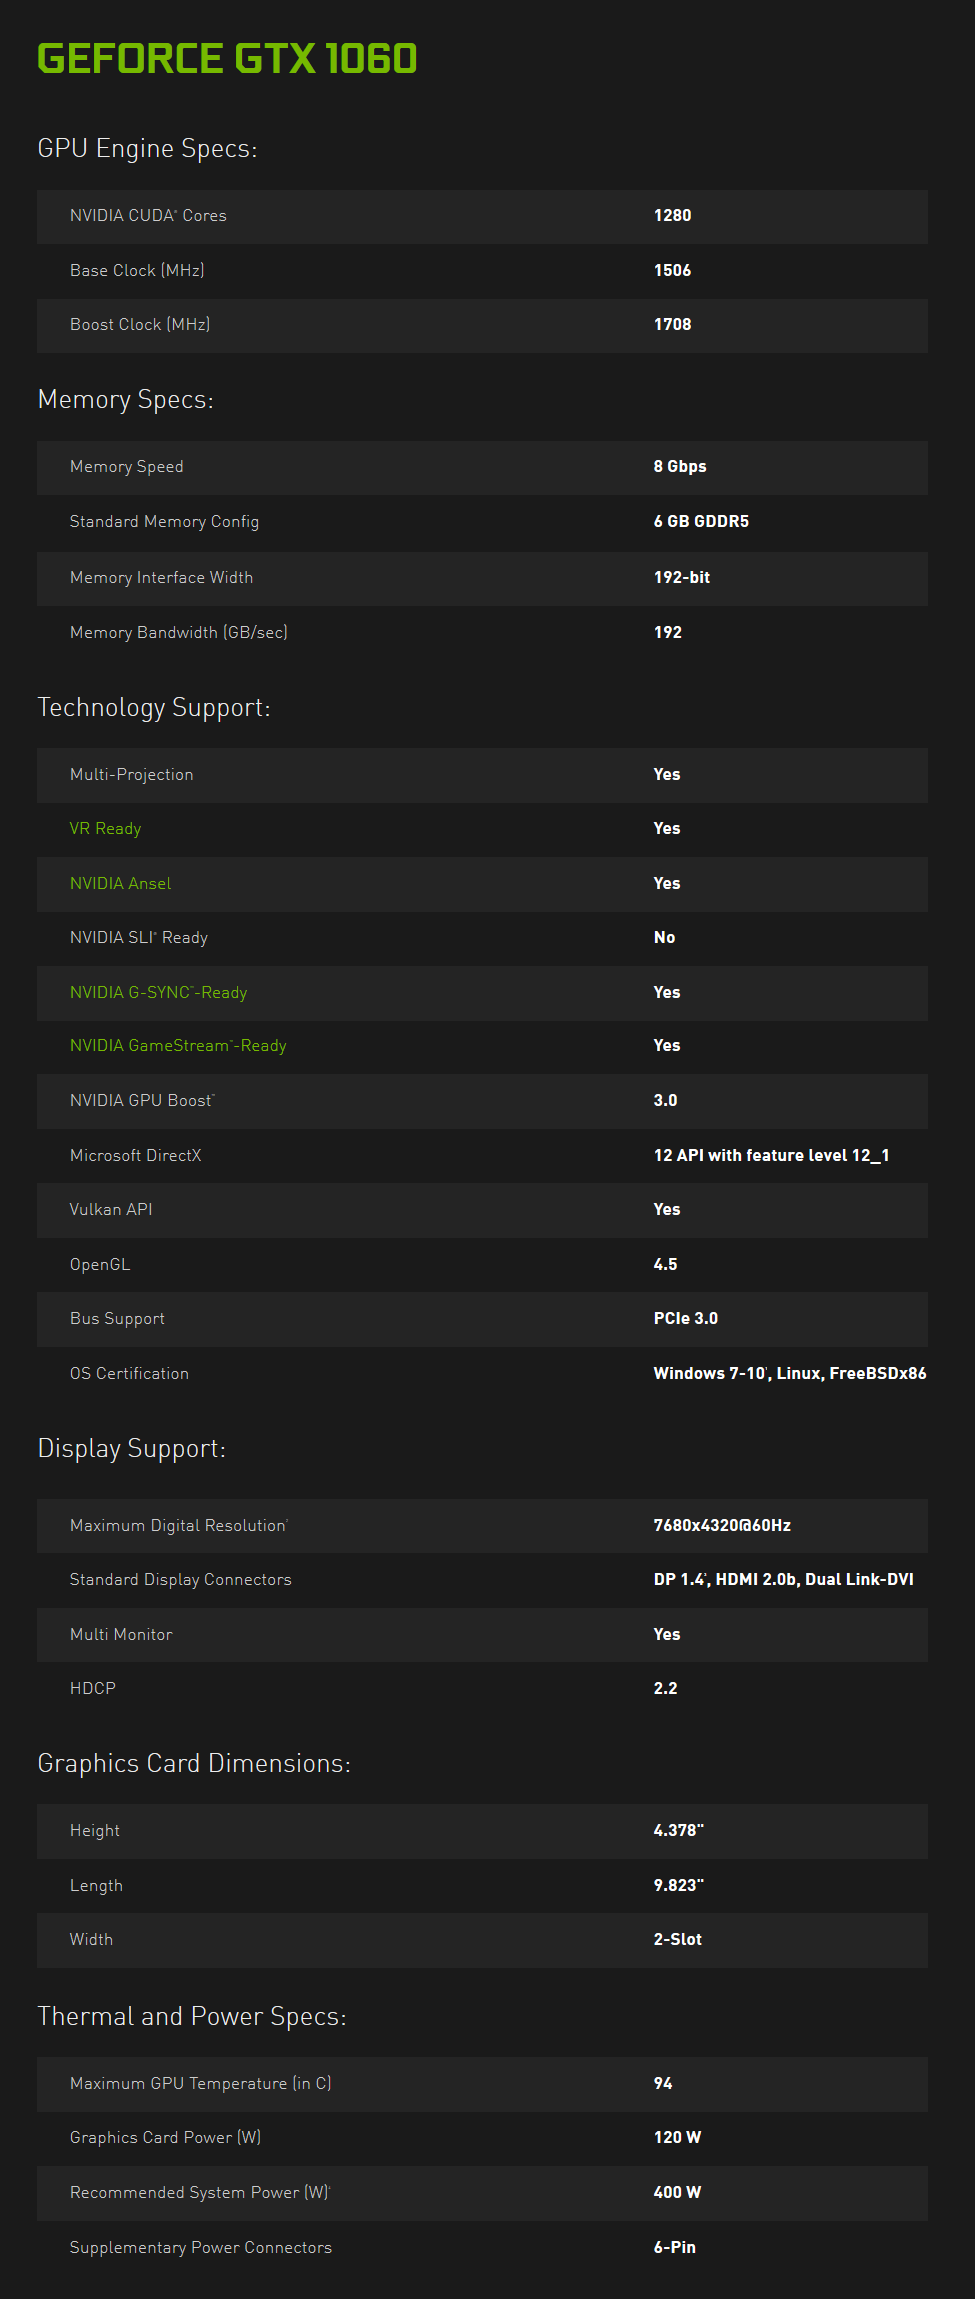Image resolution: width=975 pixels, height=2299 pixels.
Task: Click the 6 GB GDDR5 memory value
Action: [701, 521]
